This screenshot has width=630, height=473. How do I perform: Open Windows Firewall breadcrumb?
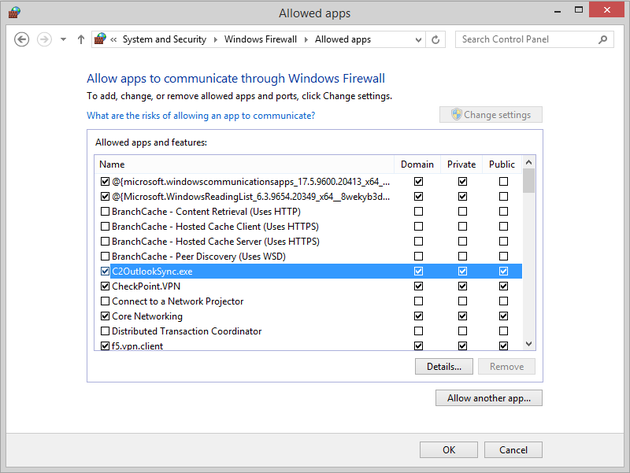(x=260, y=39)
